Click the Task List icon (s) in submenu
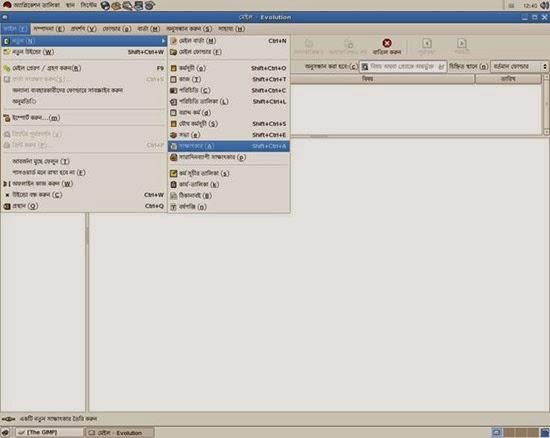This screenshot has width=550, height=438. [173, 173]
